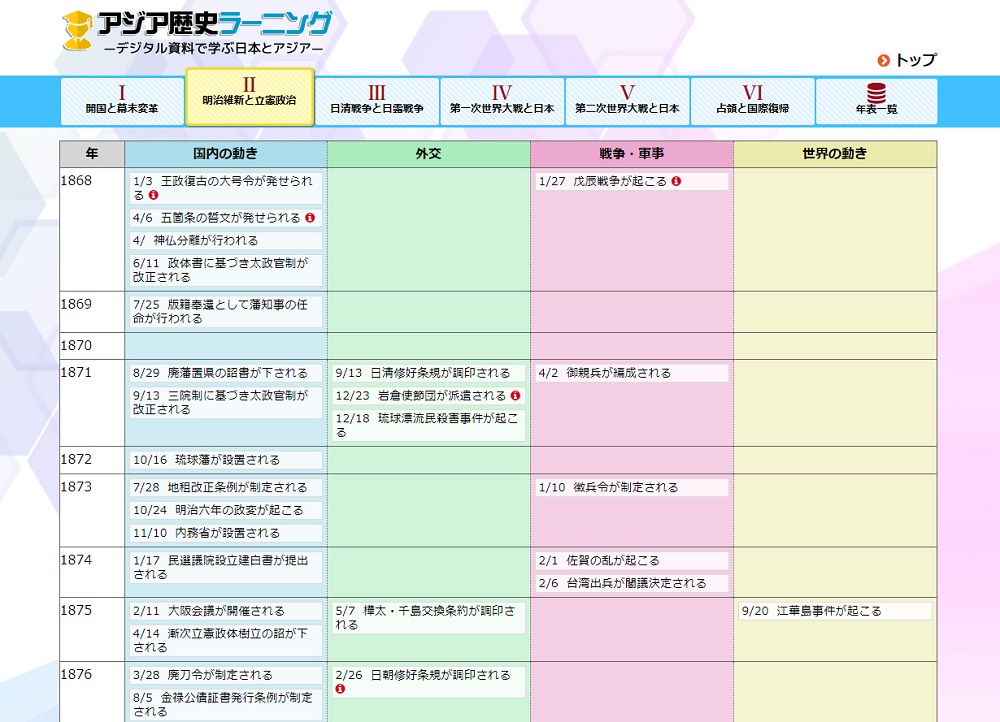Open tab VI 占領と国際復帰
The image size is (1000, 722).
752,101
